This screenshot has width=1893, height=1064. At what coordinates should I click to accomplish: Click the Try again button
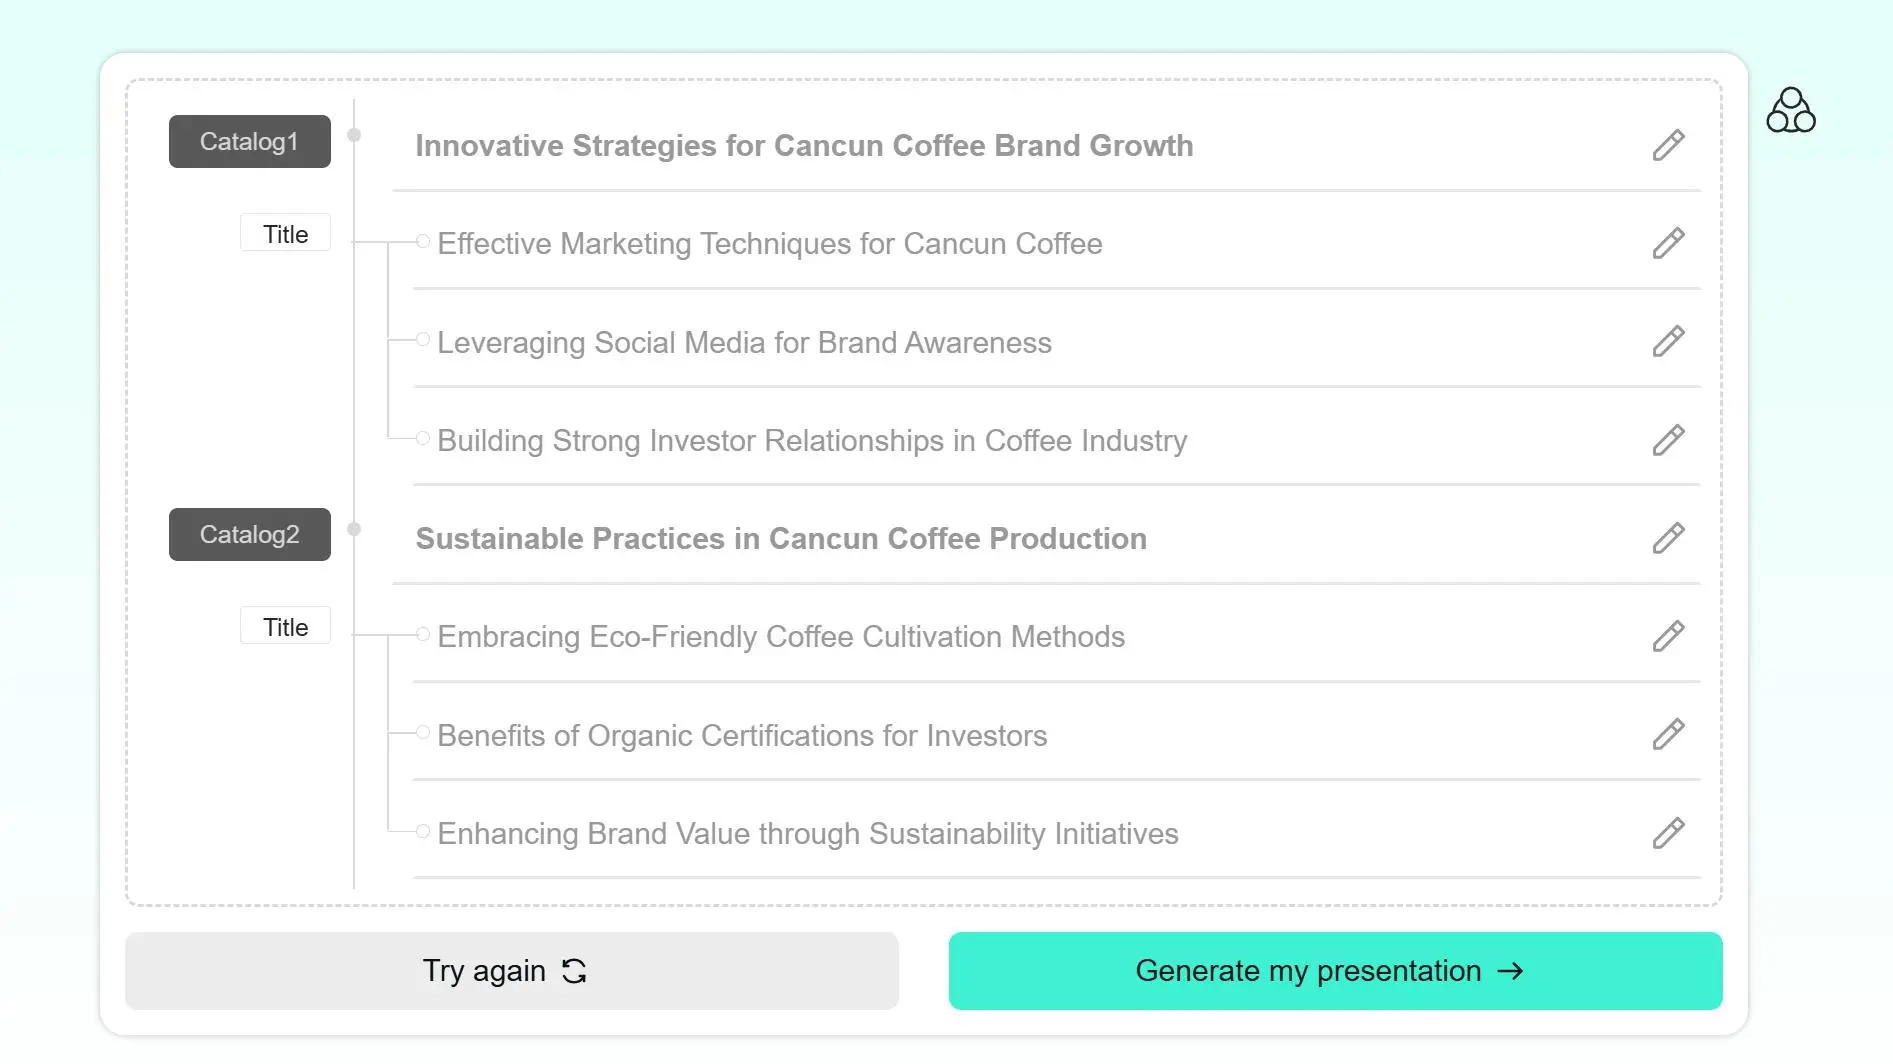(512, 971)
